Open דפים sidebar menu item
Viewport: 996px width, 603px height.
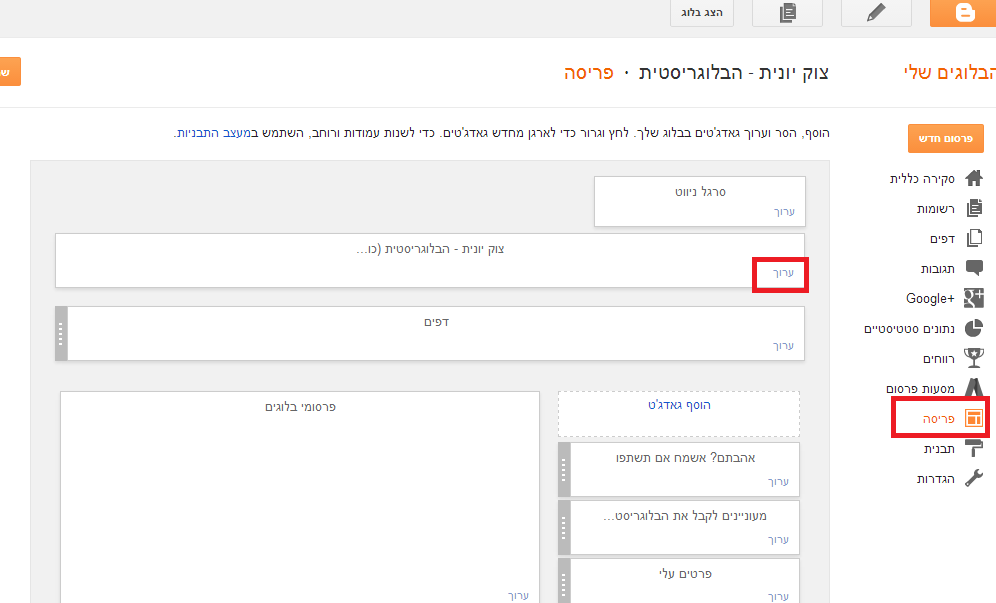943,239
